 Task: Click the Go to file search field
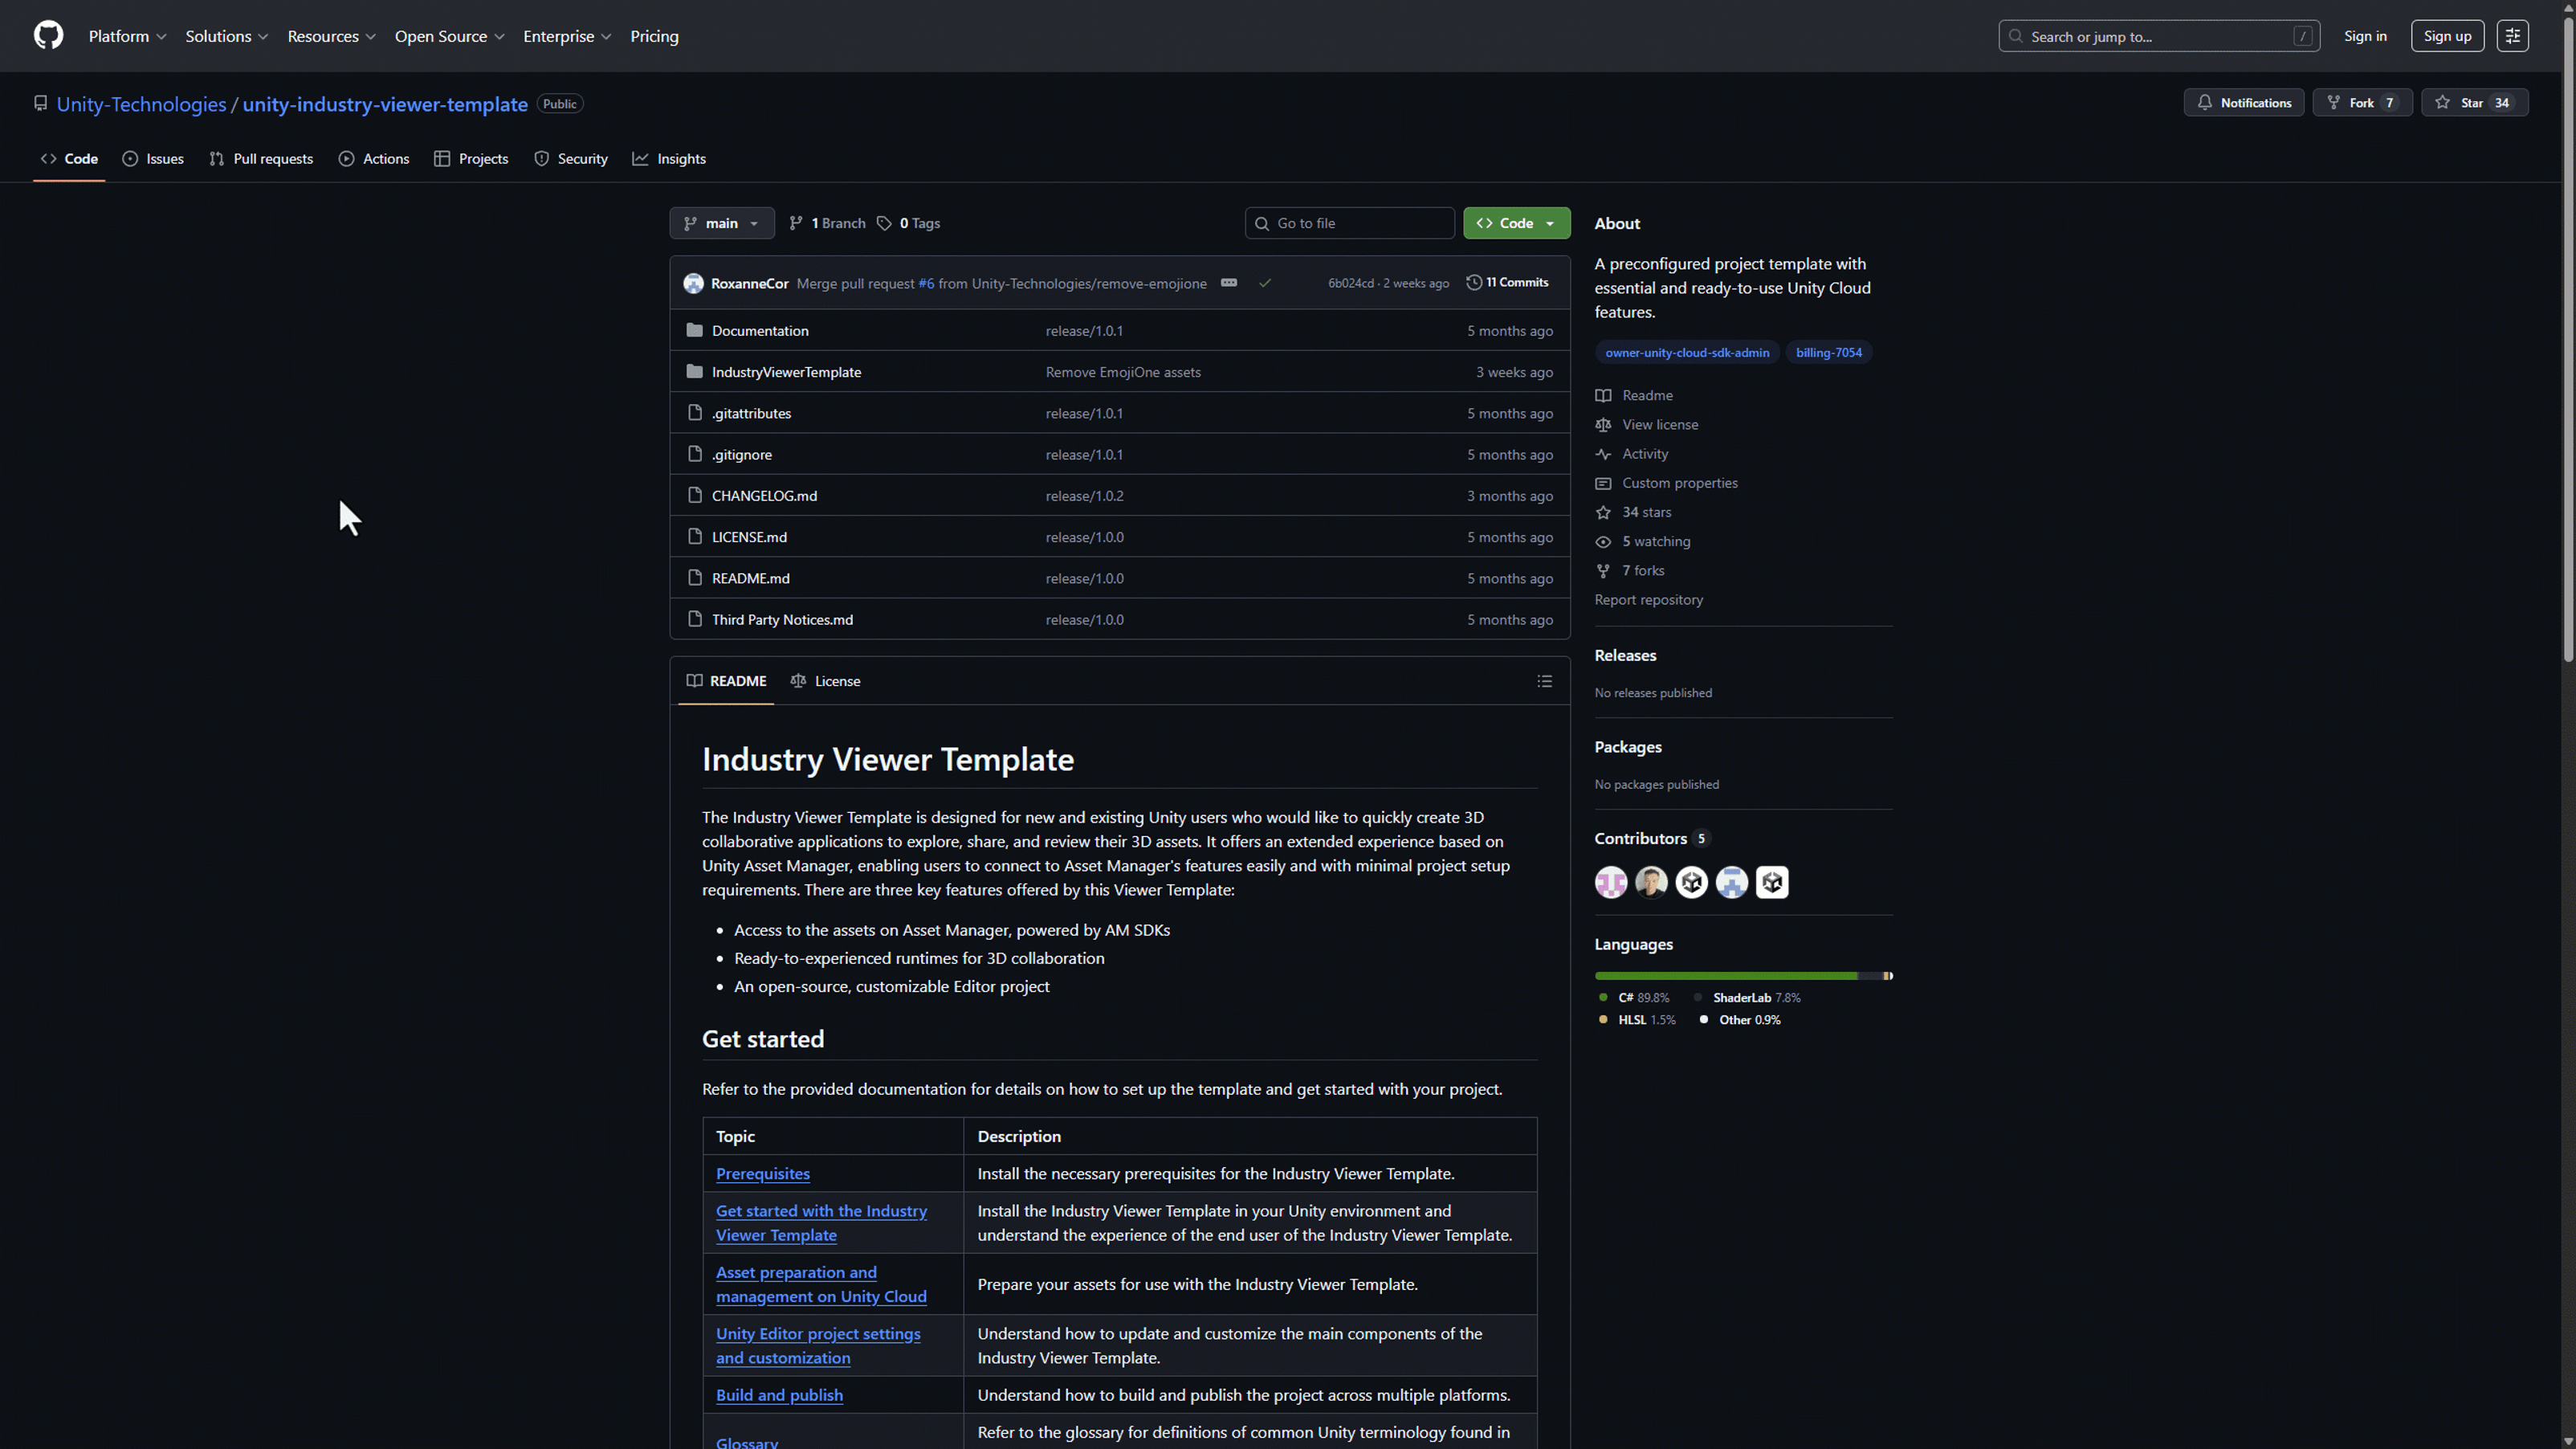click(1349, 223)
